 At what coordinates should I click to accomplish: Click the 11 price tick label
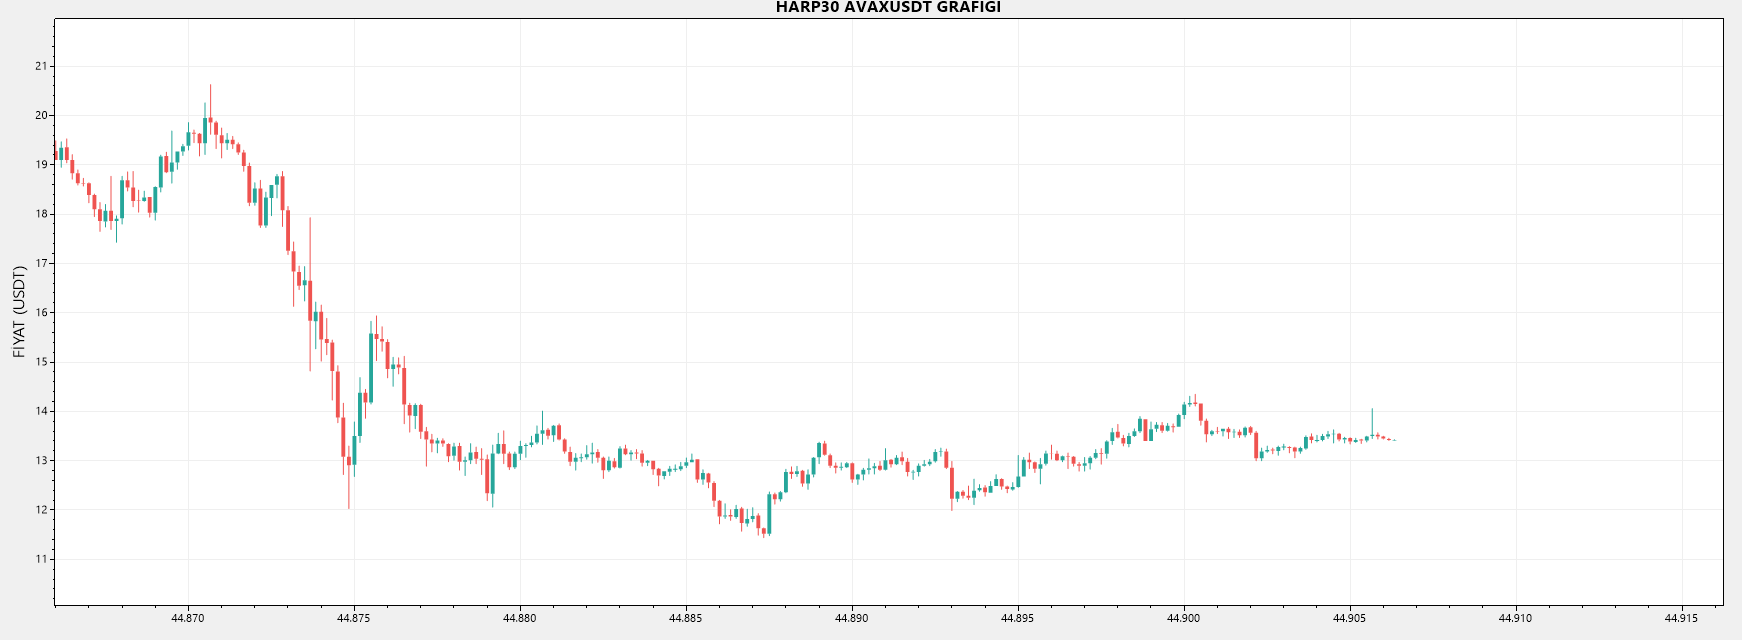[x=41, y=559]
